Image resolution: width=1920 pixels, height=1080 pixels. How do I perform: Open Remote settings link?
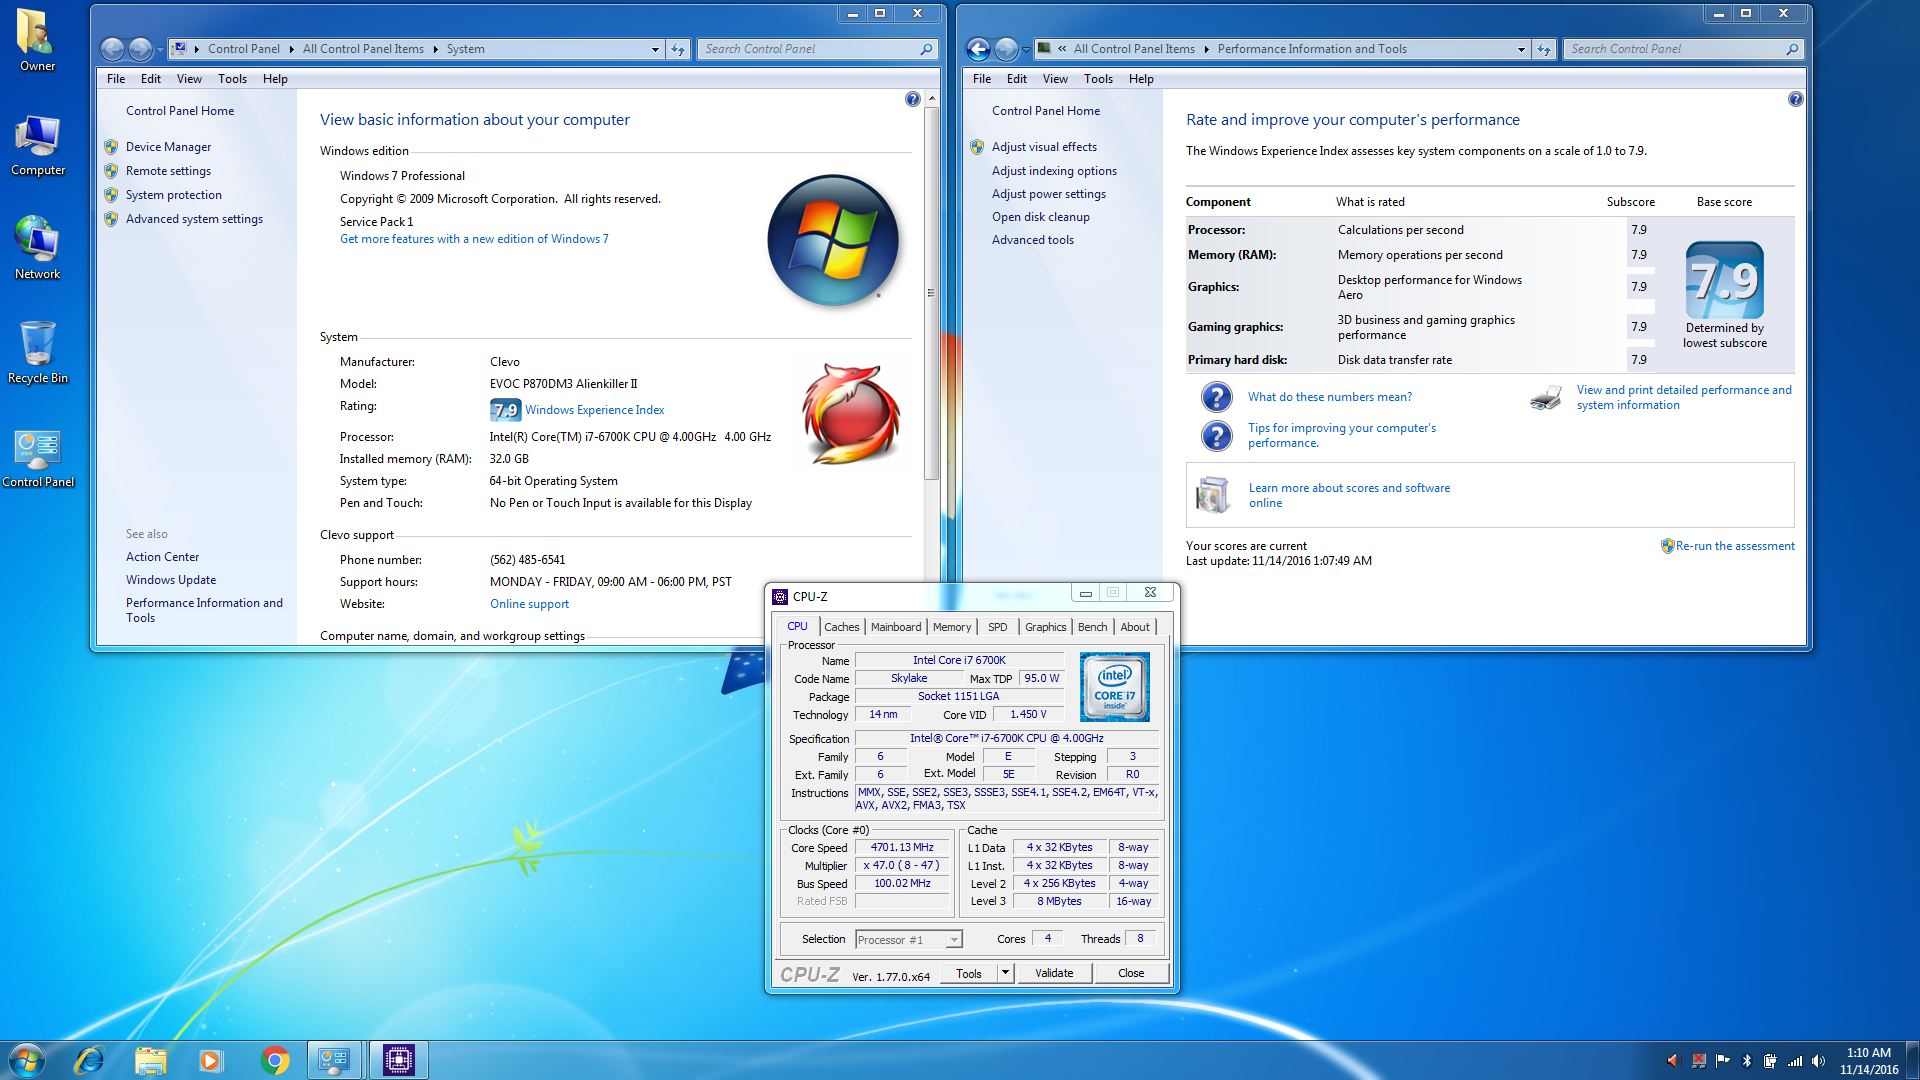pyautogui.click(x=168, y=171)
